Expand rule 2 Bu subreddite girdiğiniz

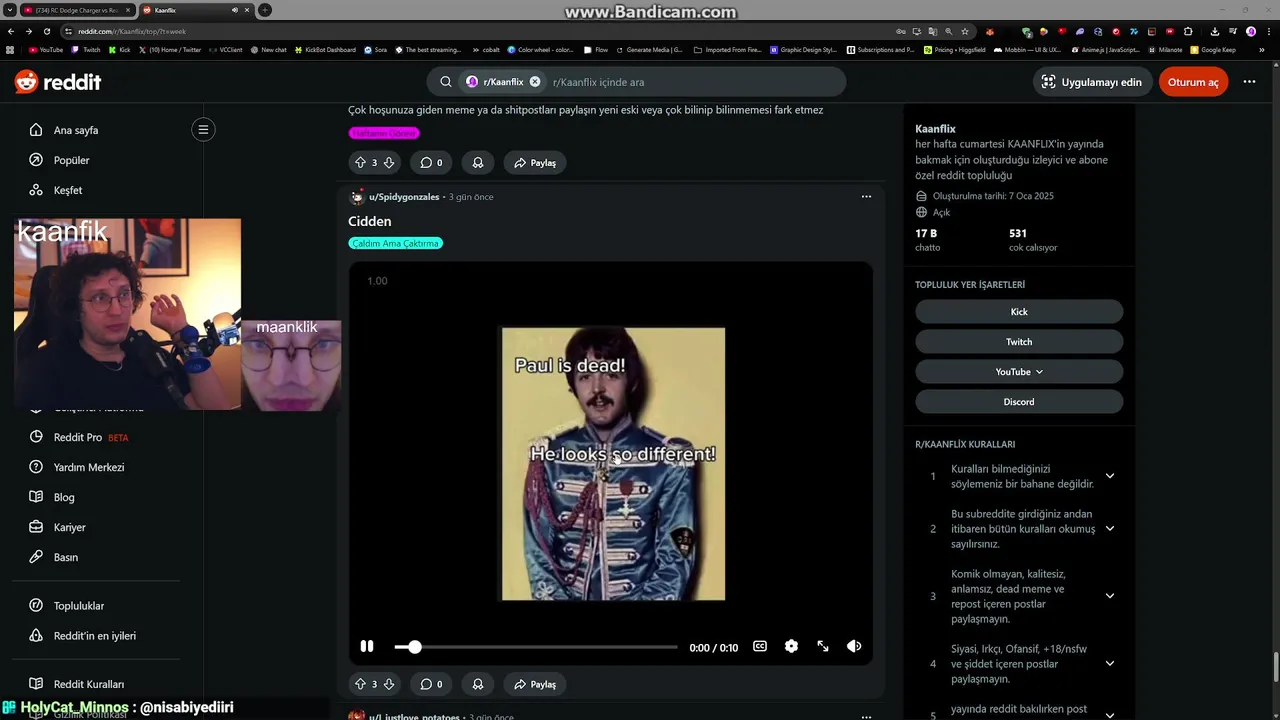[x=1109, y=529]
